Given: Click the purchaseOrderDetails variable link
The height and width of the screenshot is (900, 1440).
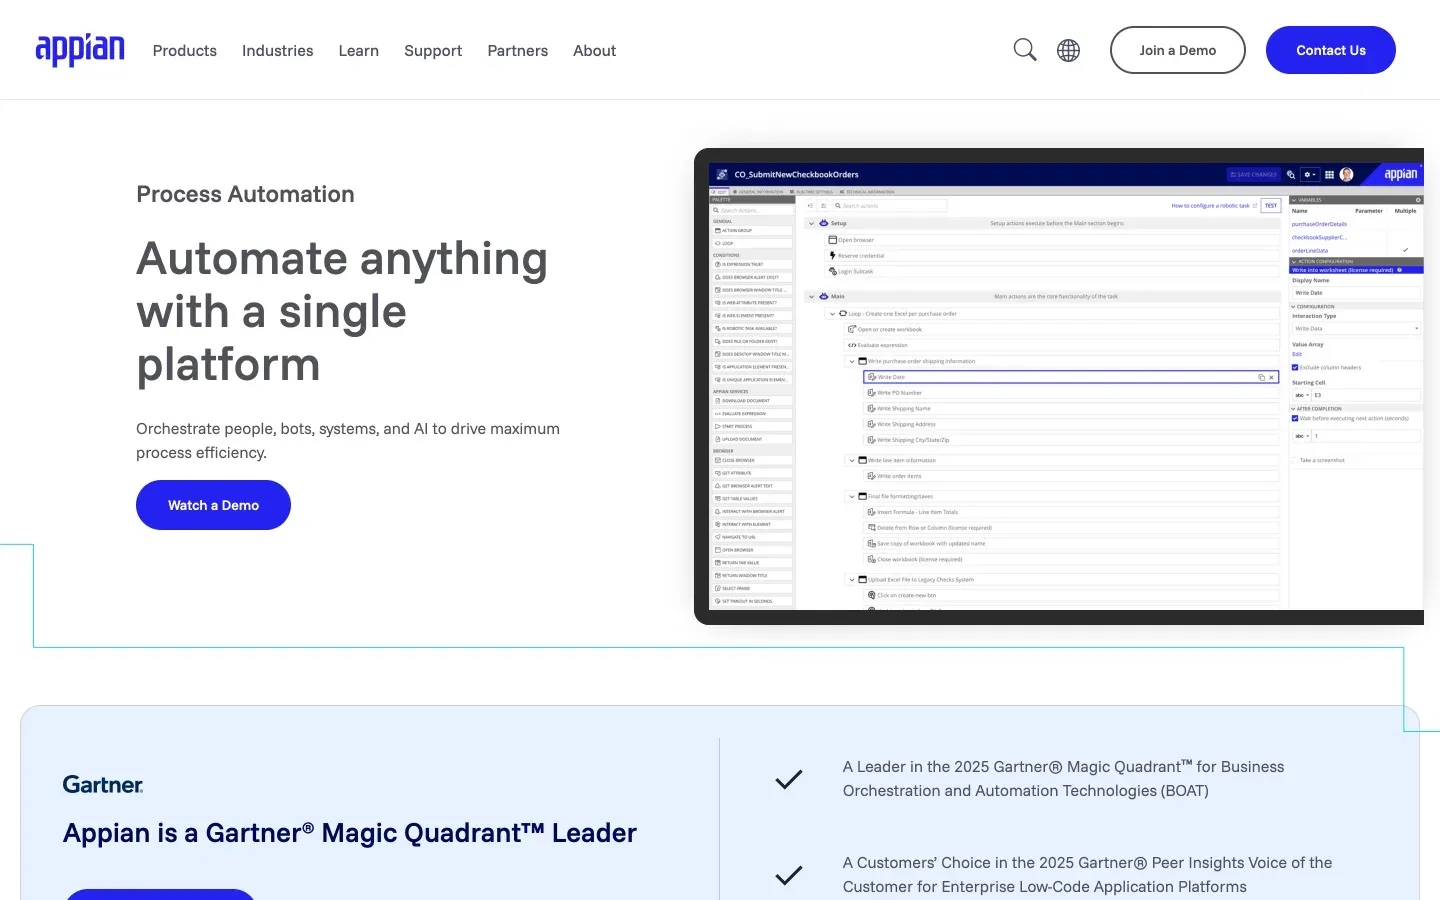Looking at the screenshot, I should (x=1319, y=224).
